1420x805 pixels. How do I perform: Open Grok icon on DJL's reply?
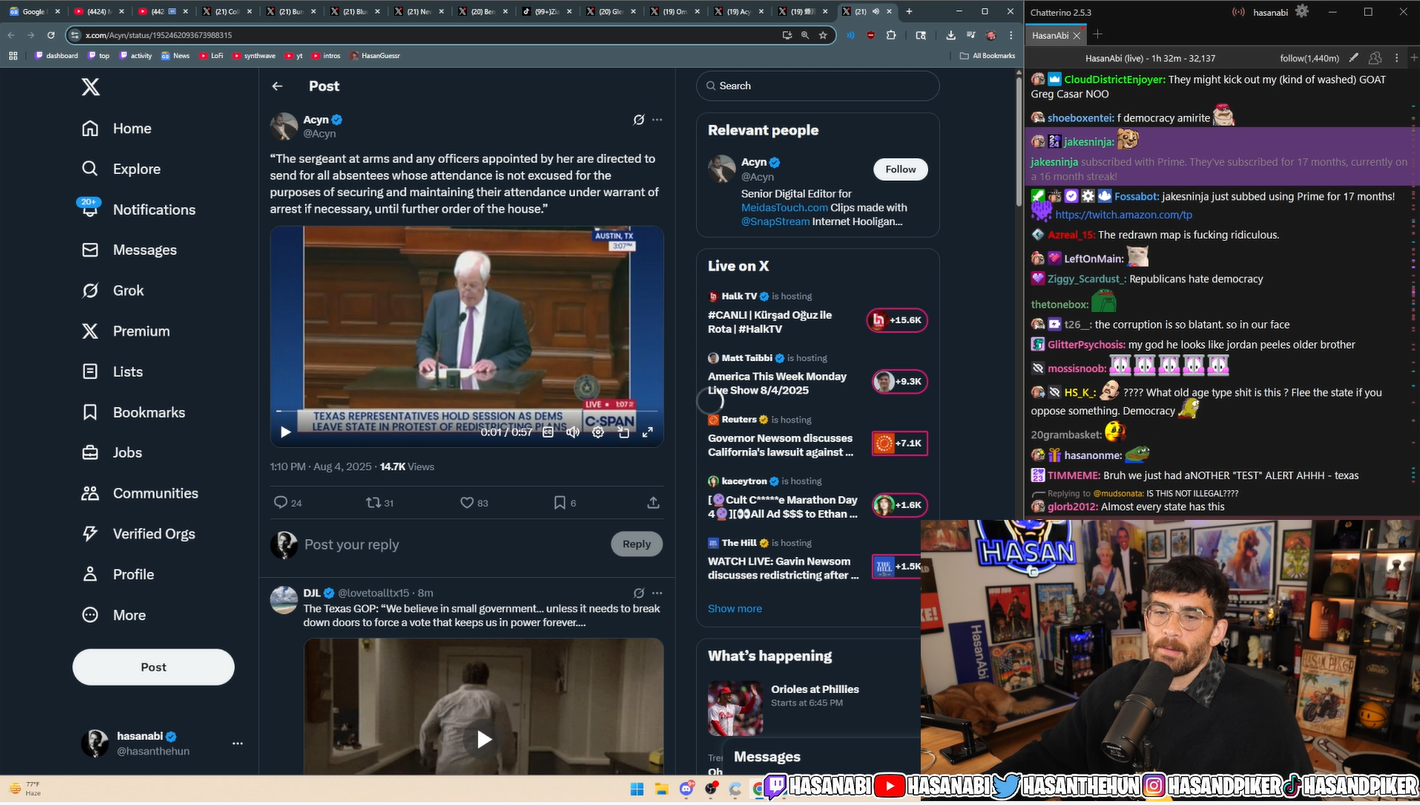point(639,593)
